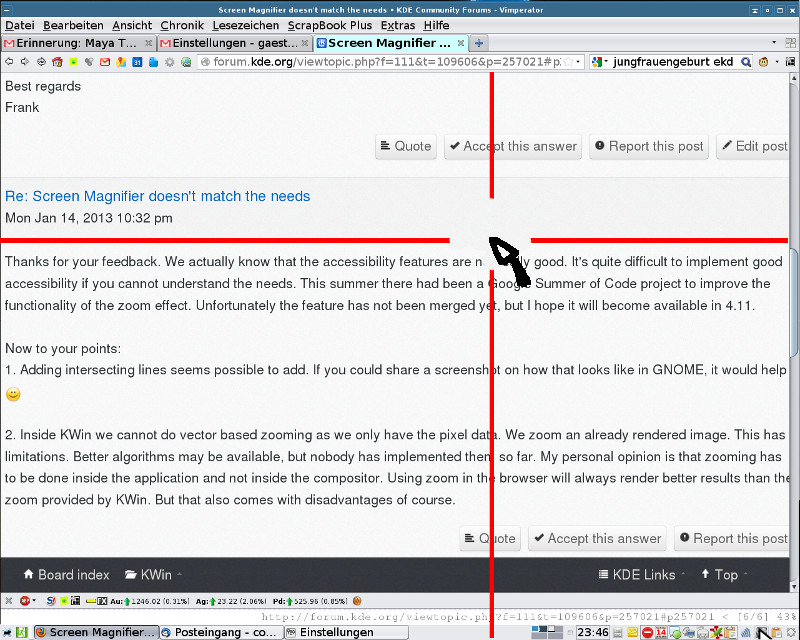Switch to the Einstellungen browser tab
Viewport: 800px width, 640px height.
[235, 43]
